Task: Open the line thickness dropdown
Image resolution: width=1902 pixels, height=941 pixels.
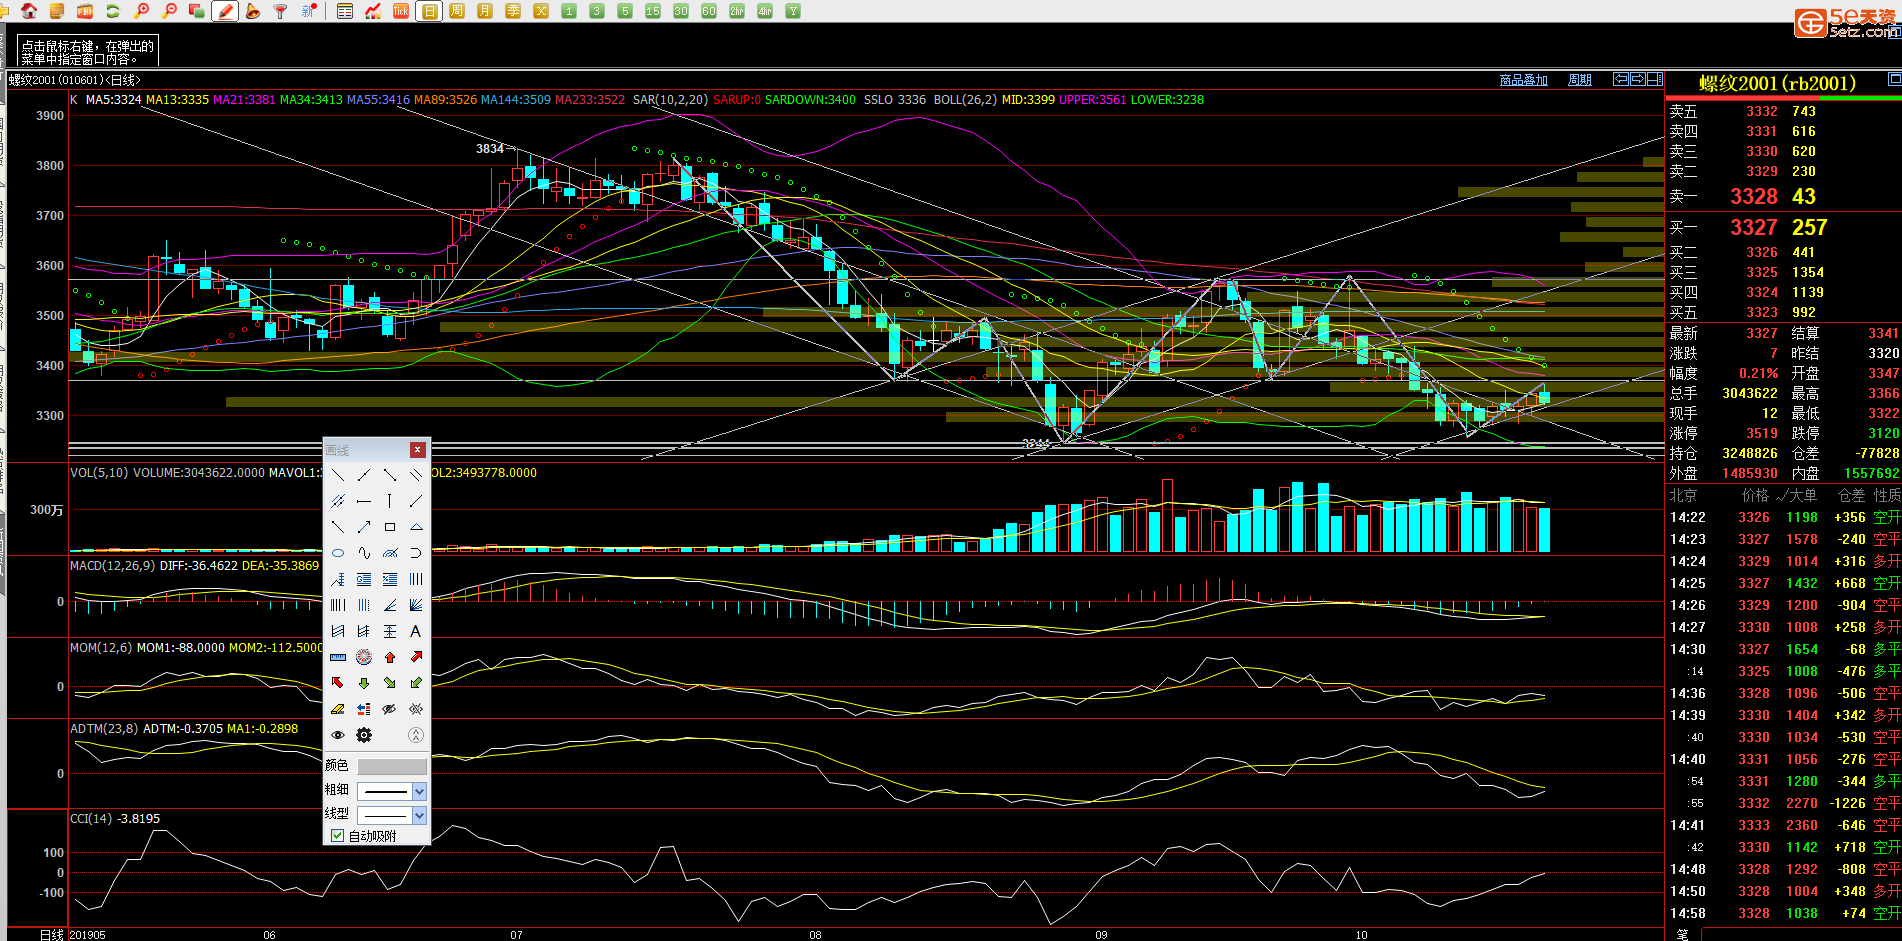Action: pos(419,791)
